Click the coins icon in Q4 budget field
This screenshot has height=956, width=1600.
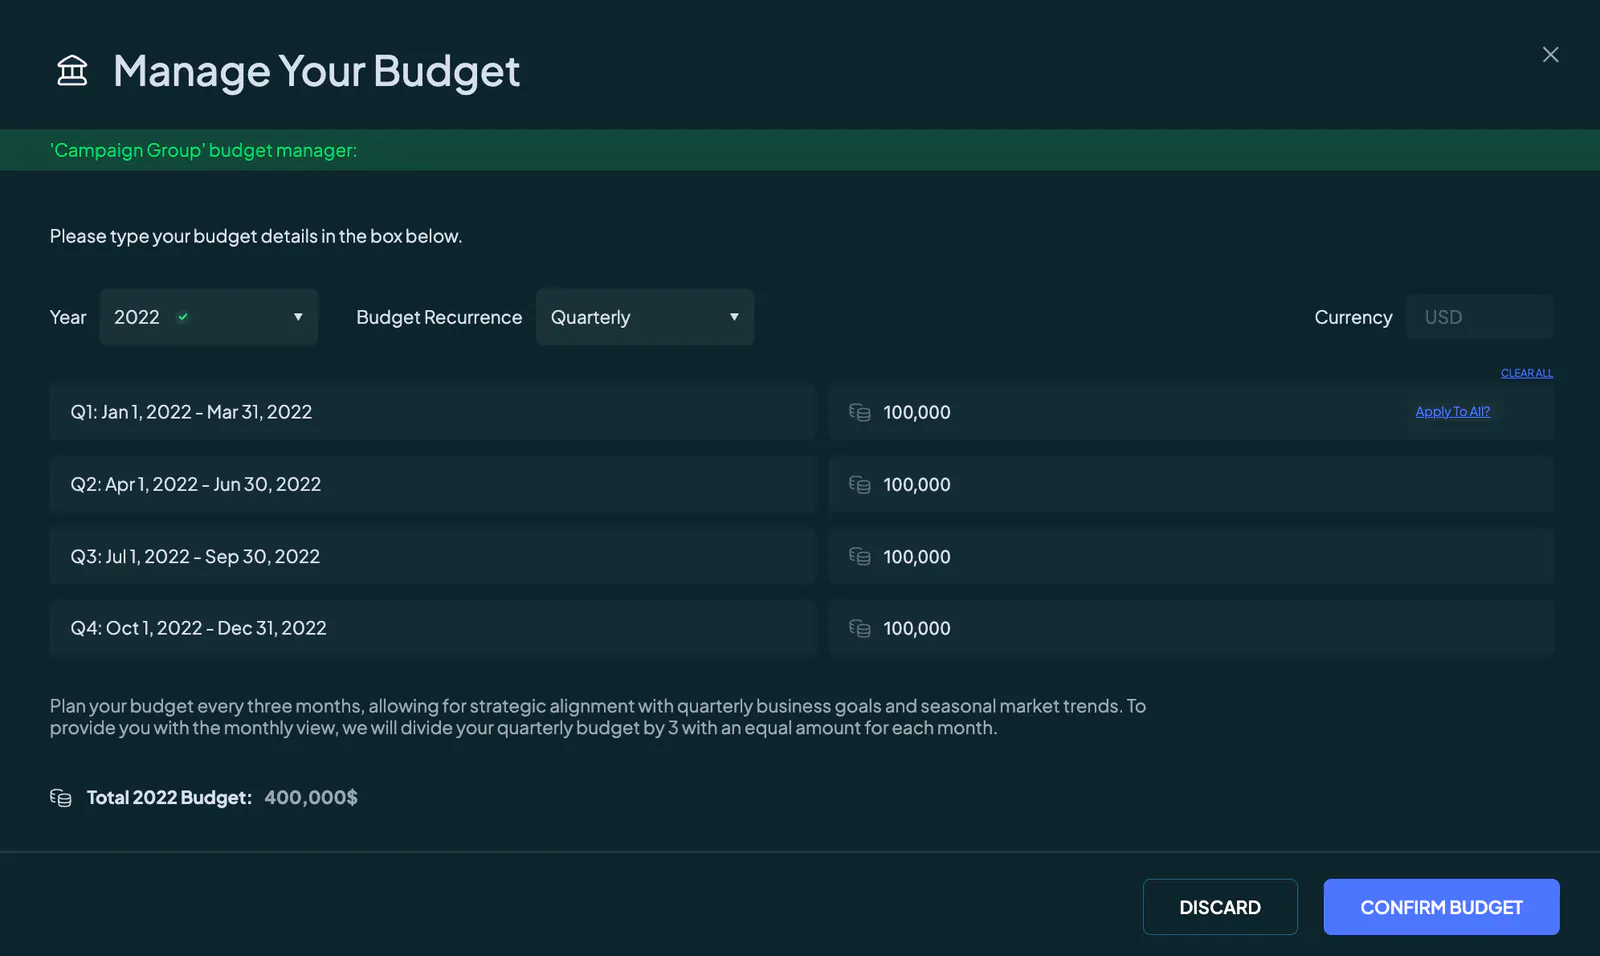(860, 628)
